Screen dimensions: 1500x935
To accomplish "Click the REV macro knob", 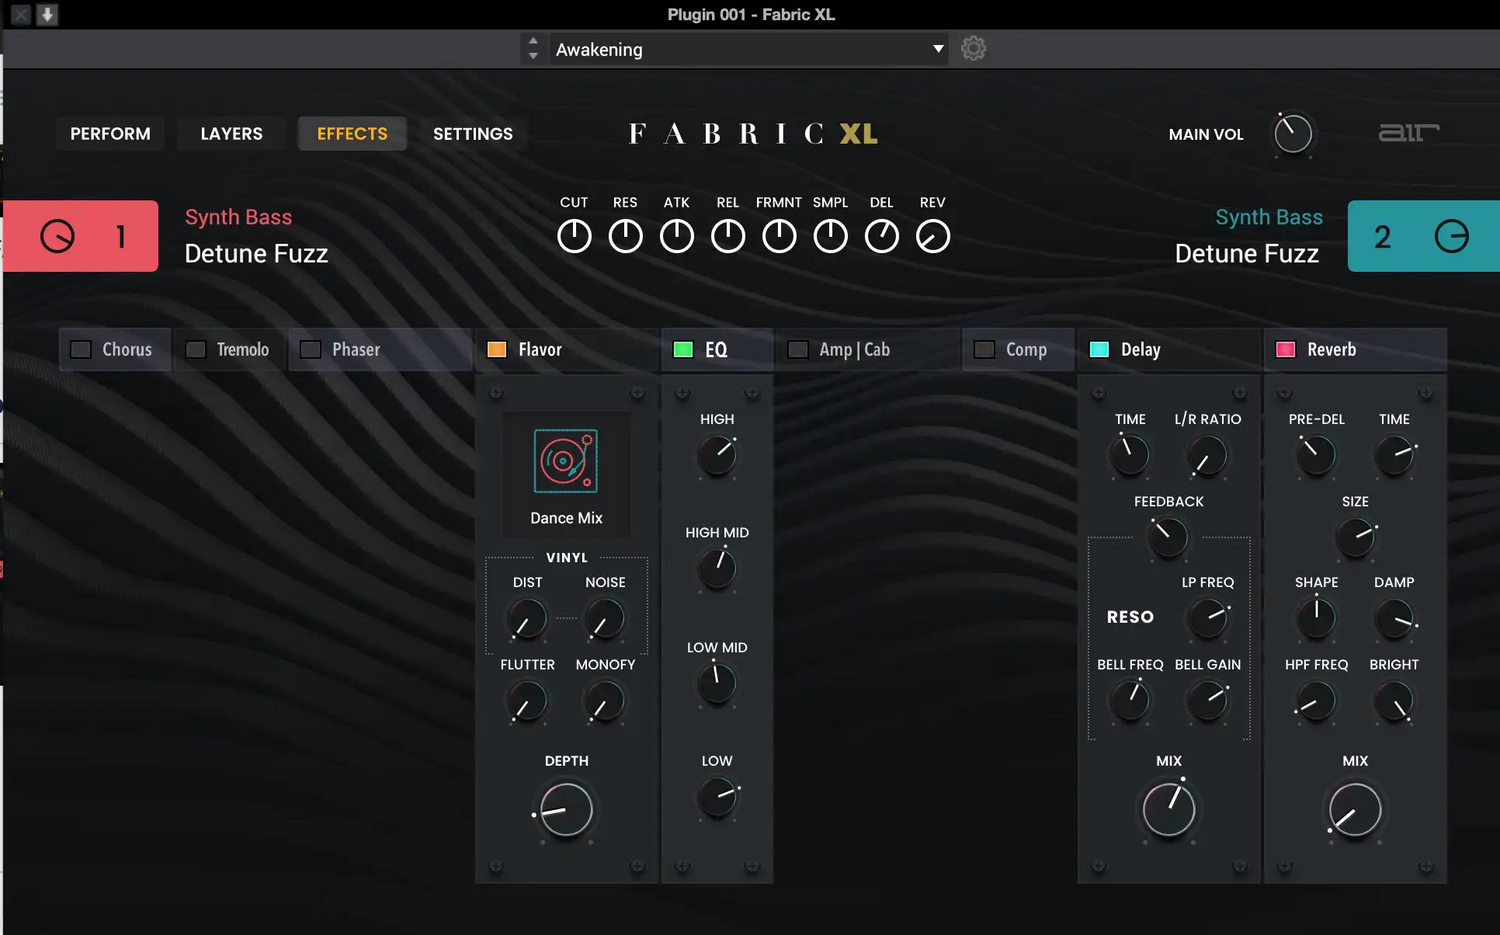I will click(x=932, y=236).
